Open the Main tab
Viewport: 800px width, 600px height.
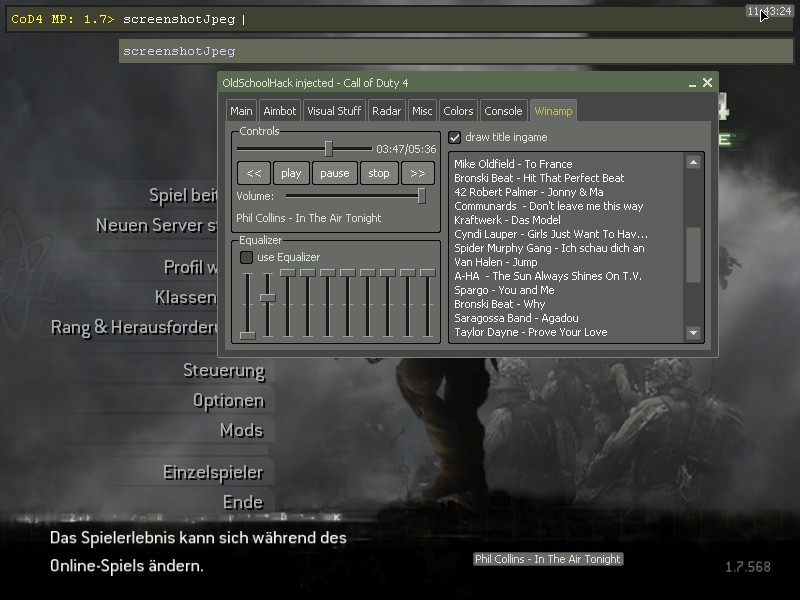pos(241,111)
